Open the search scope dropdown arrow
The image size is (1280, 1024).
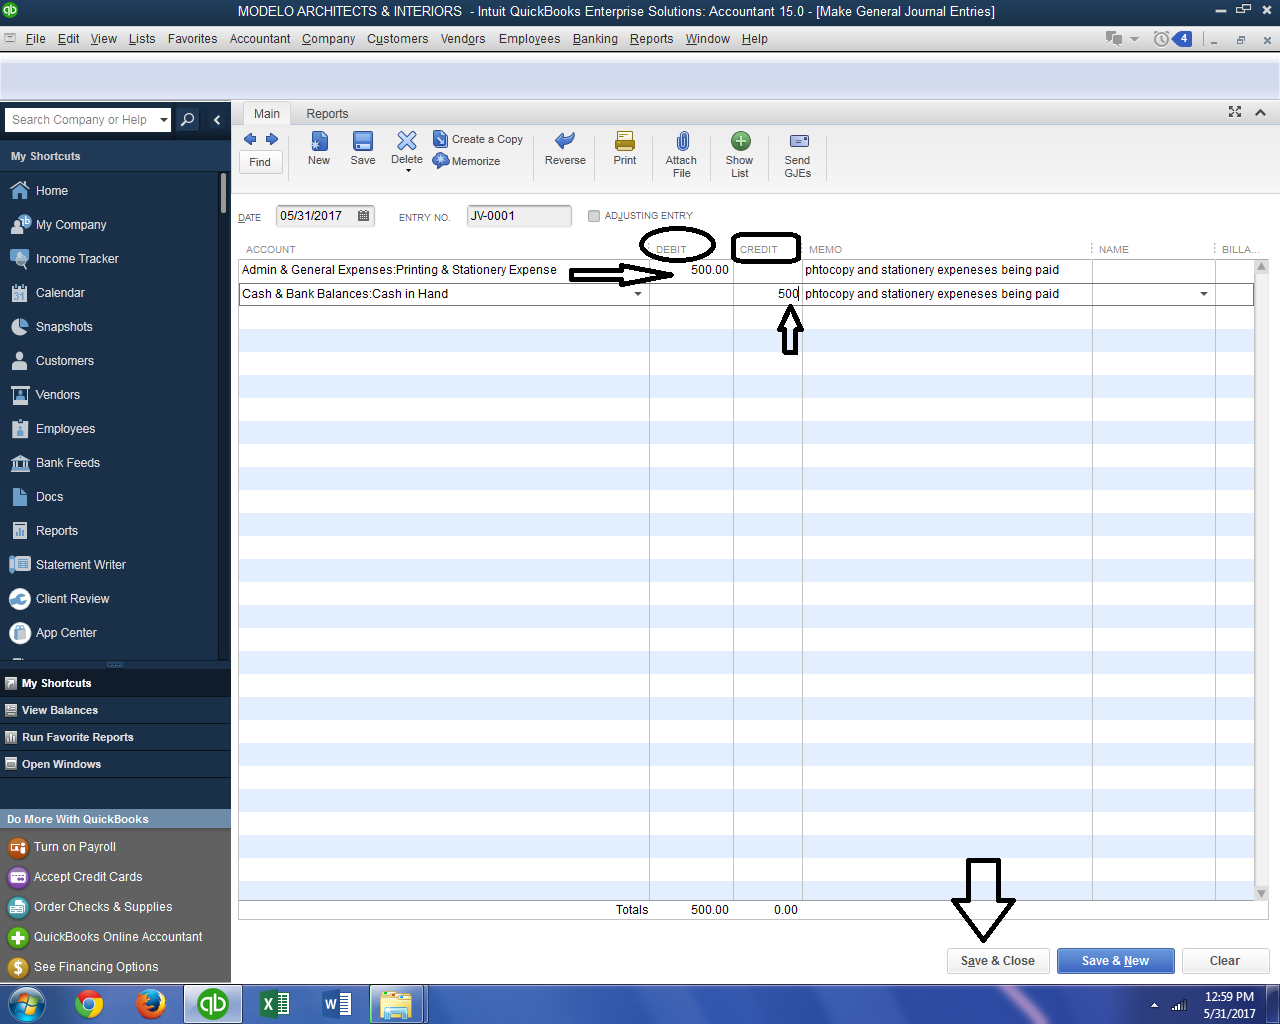(163, 119)
